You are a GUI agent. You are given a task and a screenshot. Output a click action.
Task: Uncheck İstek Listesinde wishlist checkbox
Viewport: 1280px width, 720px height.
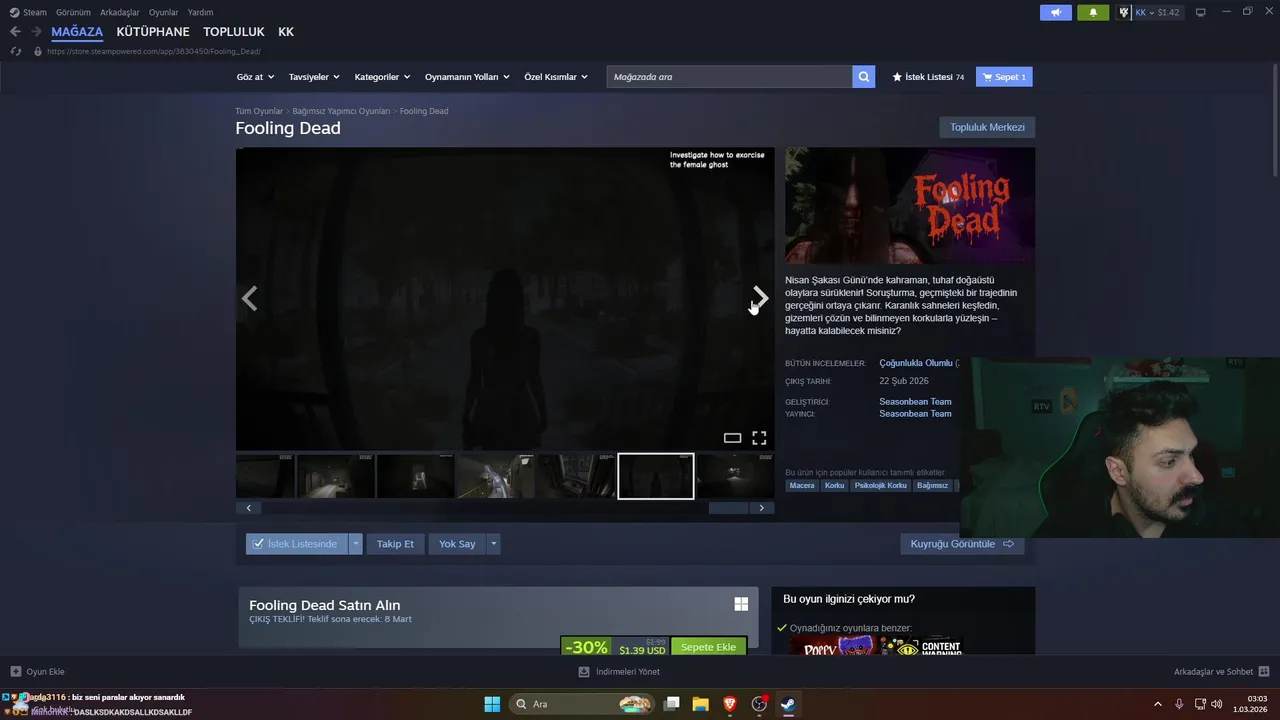pos(258,544)
